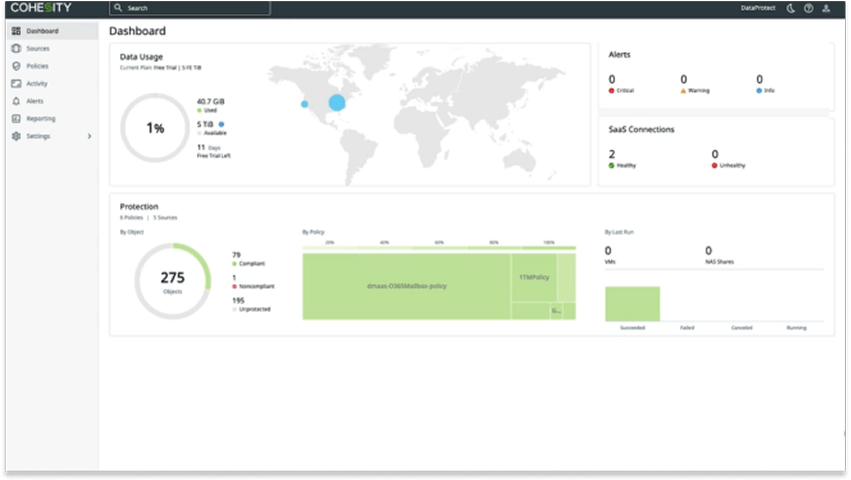Image resolution: width=851 pixels, height=480 pixels.
Task: Open the Dashboard icon in sidebar
Action: coord(16,31)
